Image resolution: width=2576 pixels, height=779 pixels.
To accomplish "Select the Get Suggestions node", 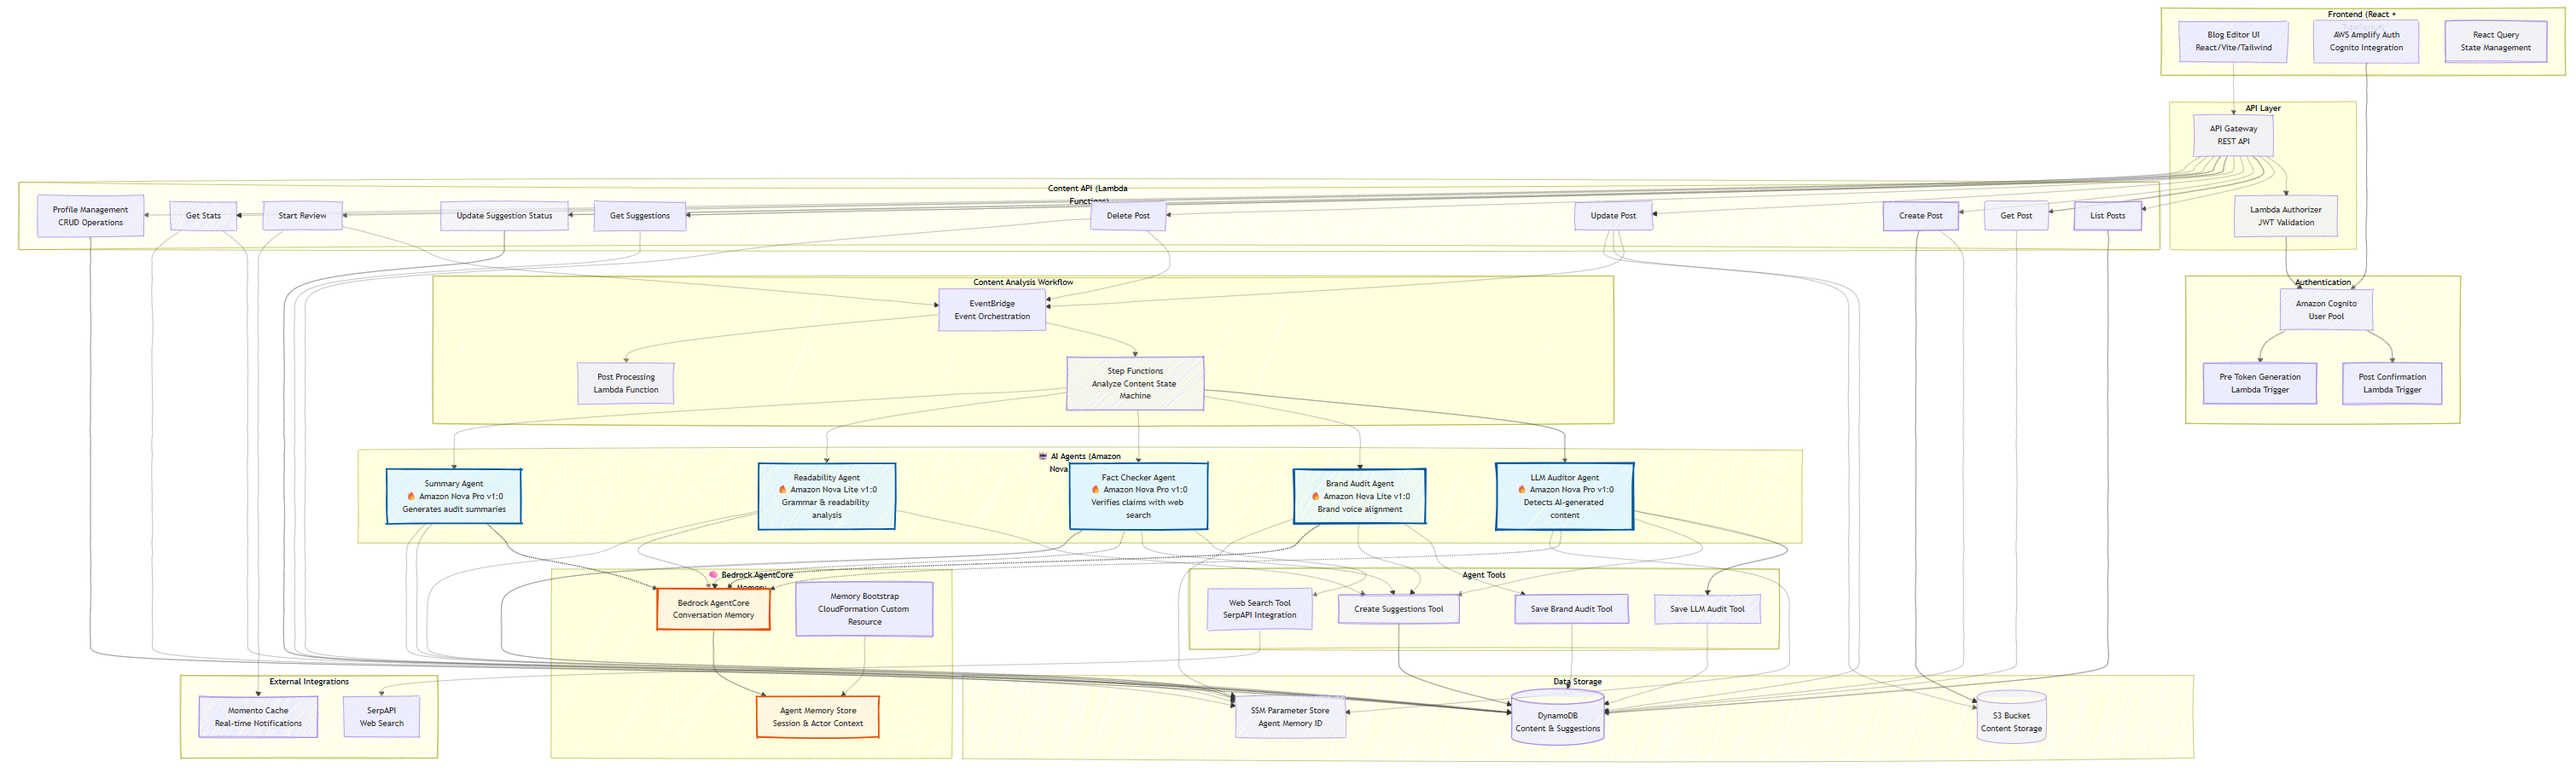I will coord(639,216).
